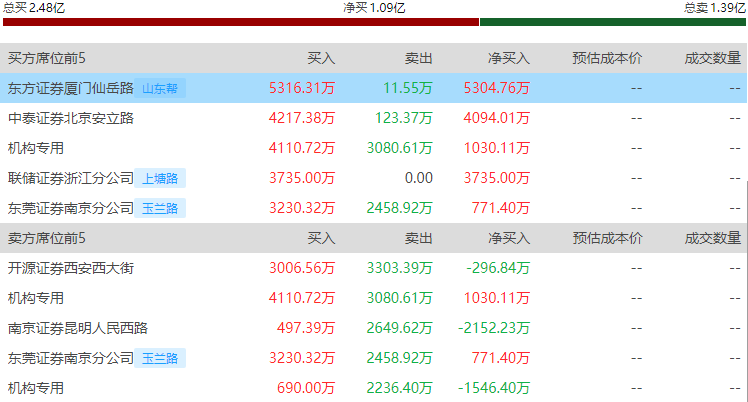
Task: Select 机构专用 in the 买方席位前5 section
Action: pos(36,148)
